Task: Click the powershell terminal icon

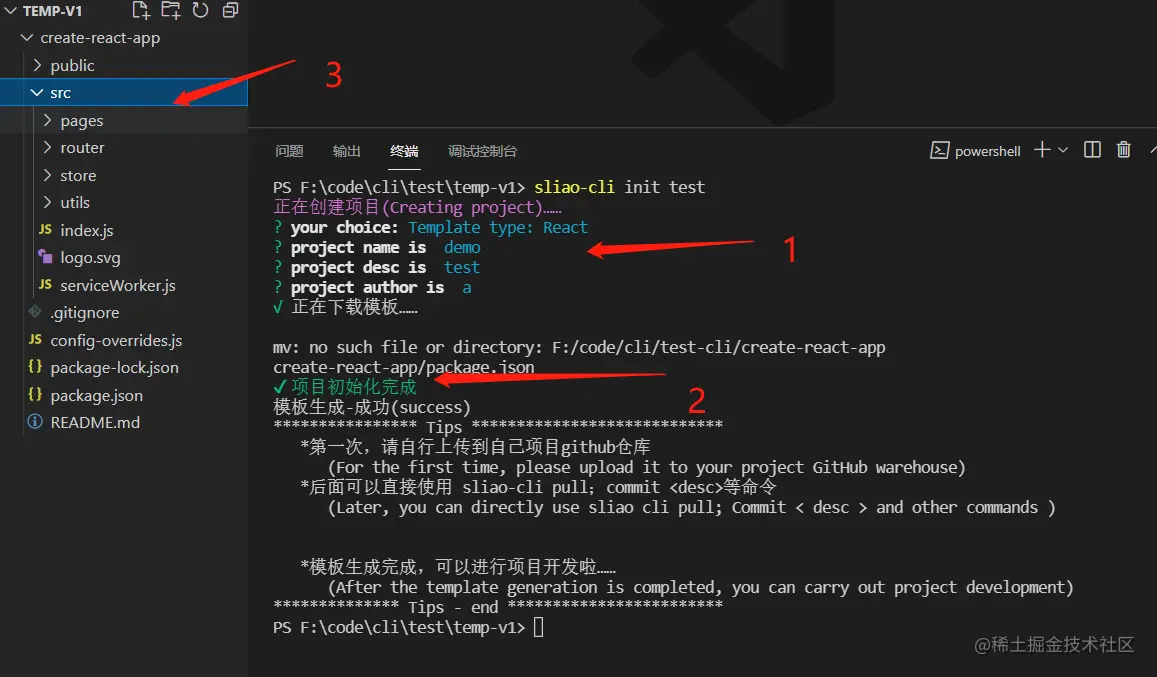Action: point(939,151)
